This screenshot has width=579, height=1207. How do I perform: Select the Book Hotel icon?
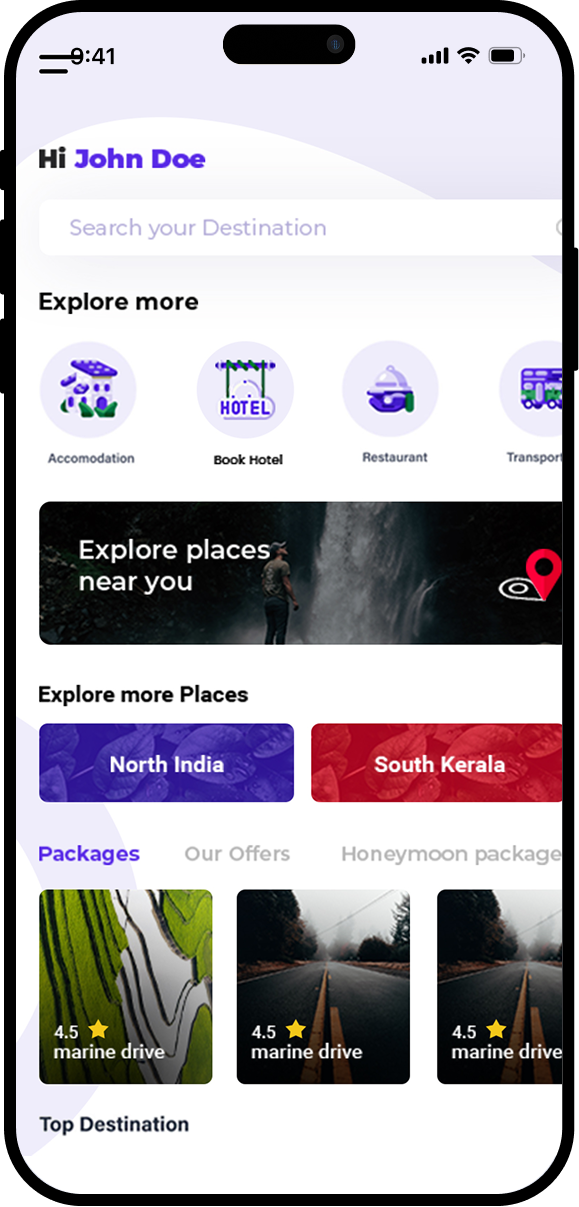click(245, 390)
